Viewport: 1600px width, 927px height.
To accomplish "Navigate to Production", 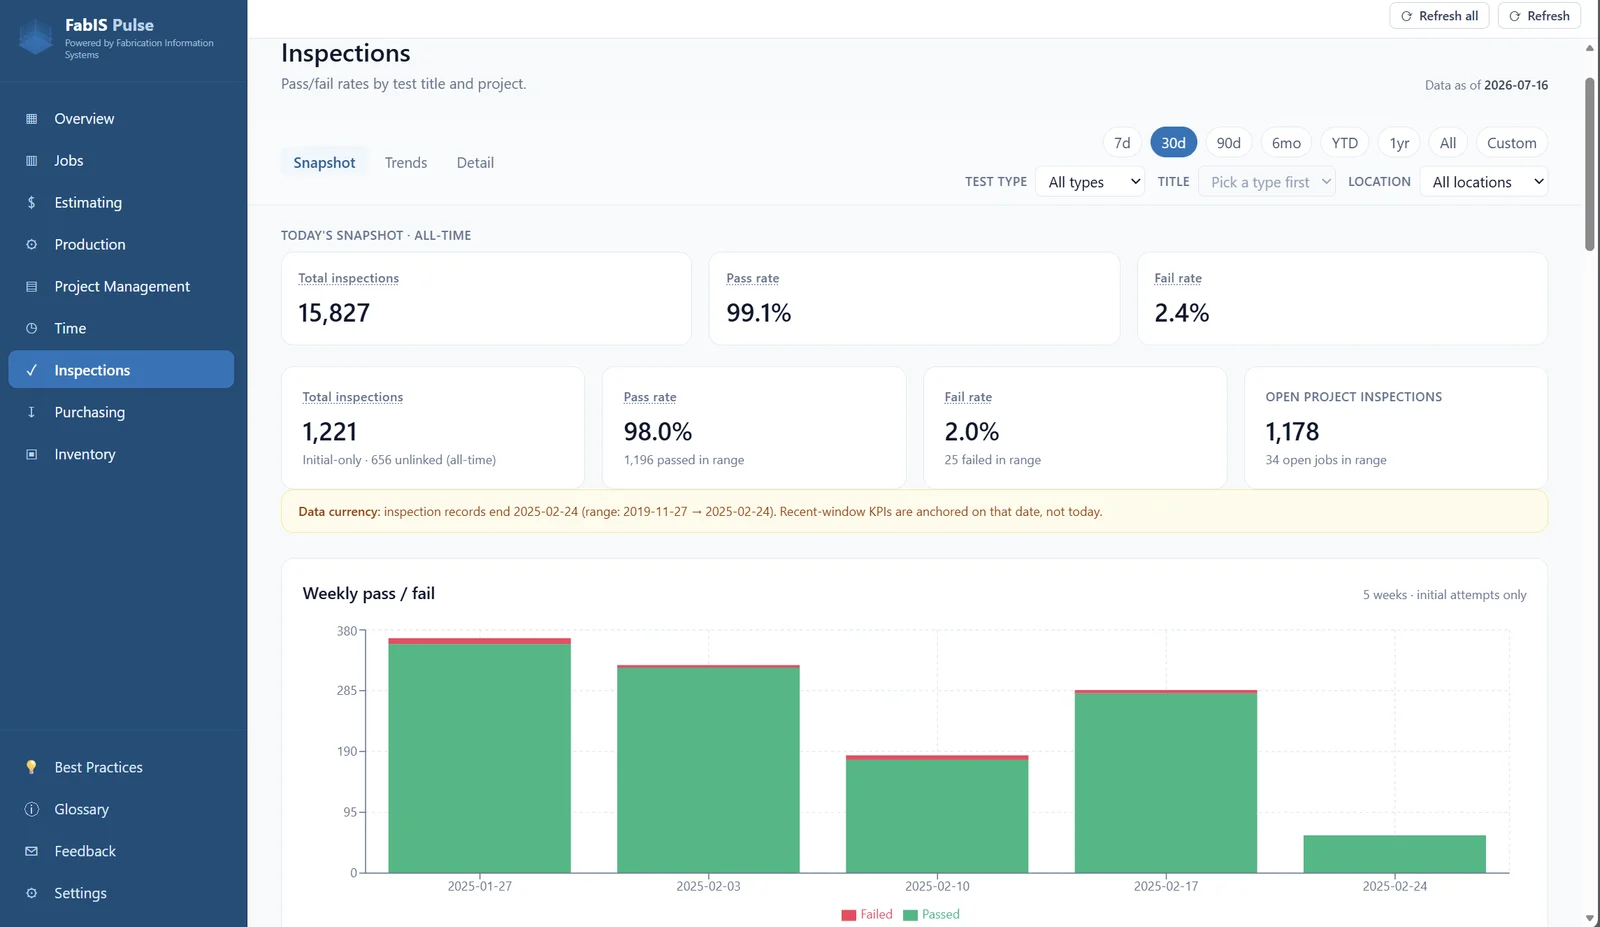I will [x=121, y=245].
